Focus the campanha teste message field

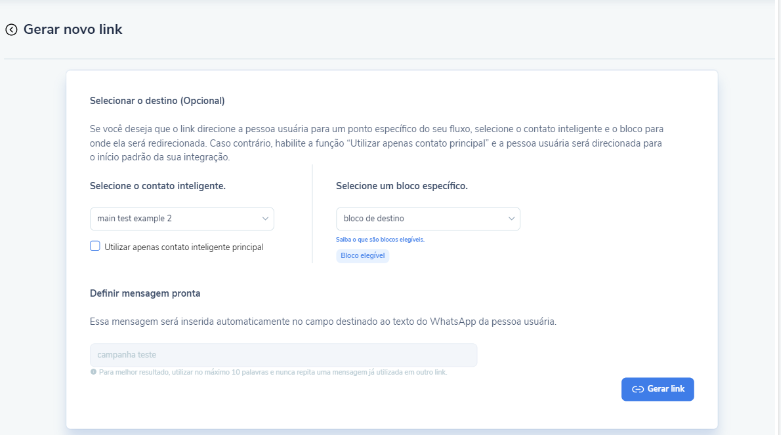point(283,355)
